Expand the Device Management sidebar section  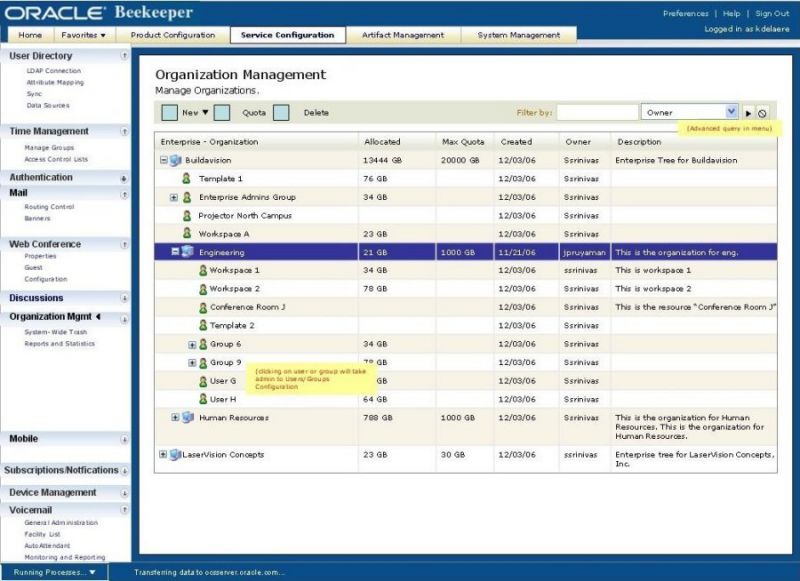click(x=124, y=493)
